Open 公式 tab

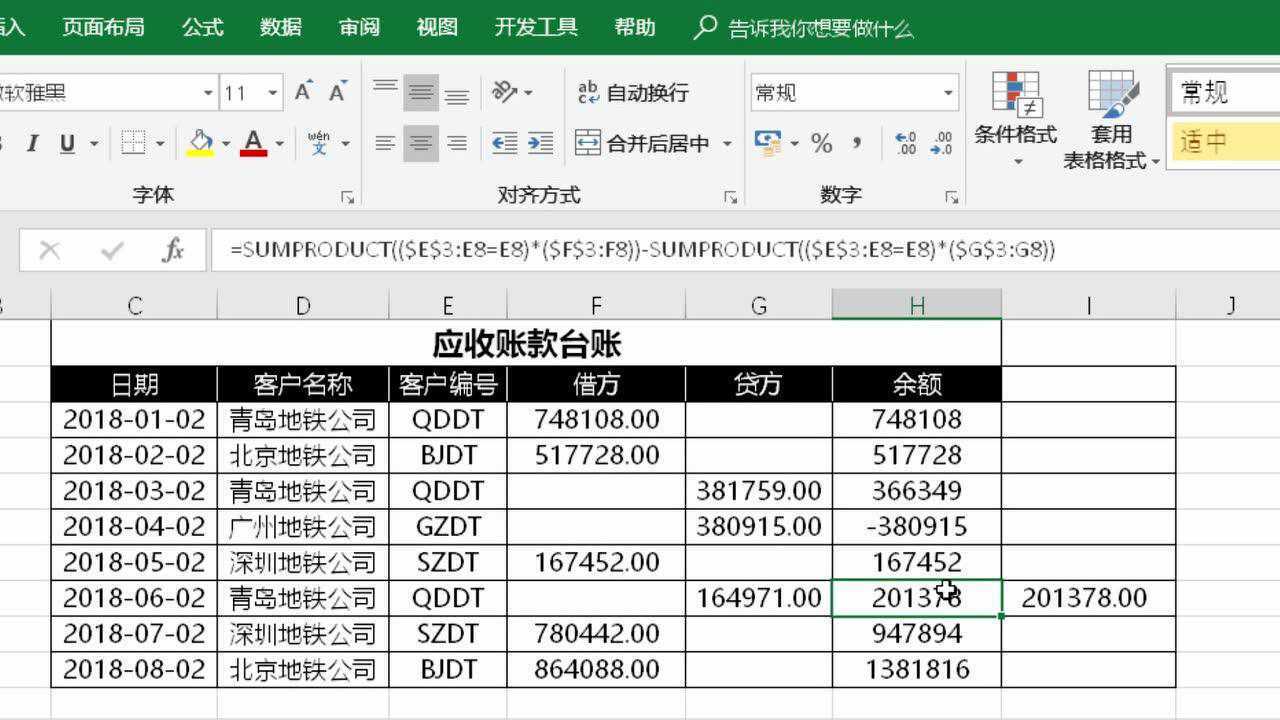(x=203, y=27)
